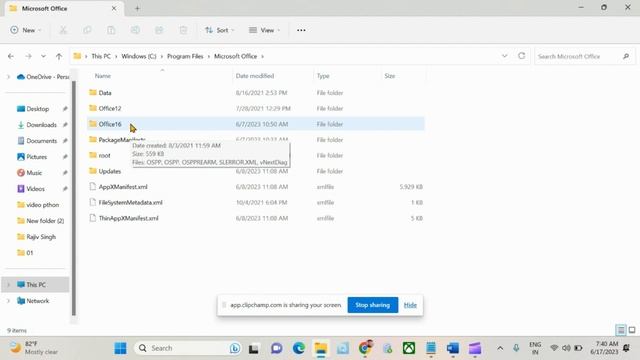The width and height of the screenshot is (640, 360).
Task: Click the Stop sharing button
Action: point(373,305)
